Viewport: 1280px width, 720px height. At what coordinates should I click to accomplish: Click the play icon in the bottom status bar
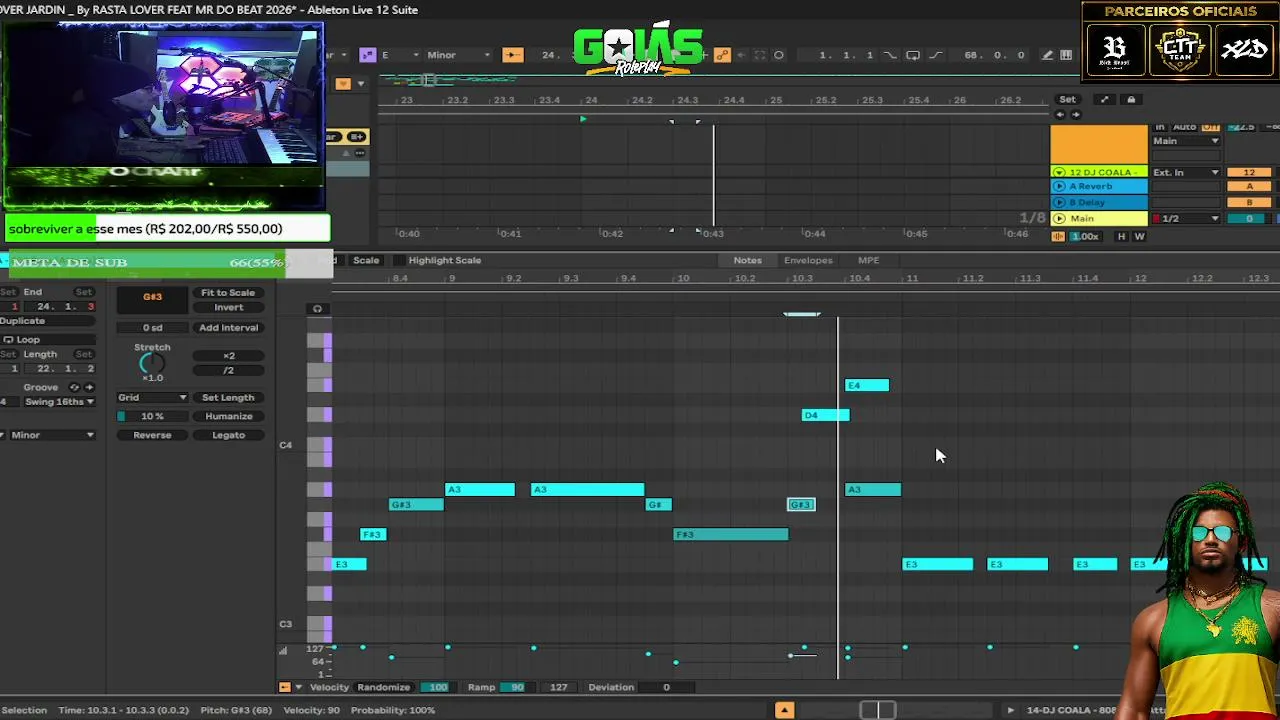tap(1010, 710)
